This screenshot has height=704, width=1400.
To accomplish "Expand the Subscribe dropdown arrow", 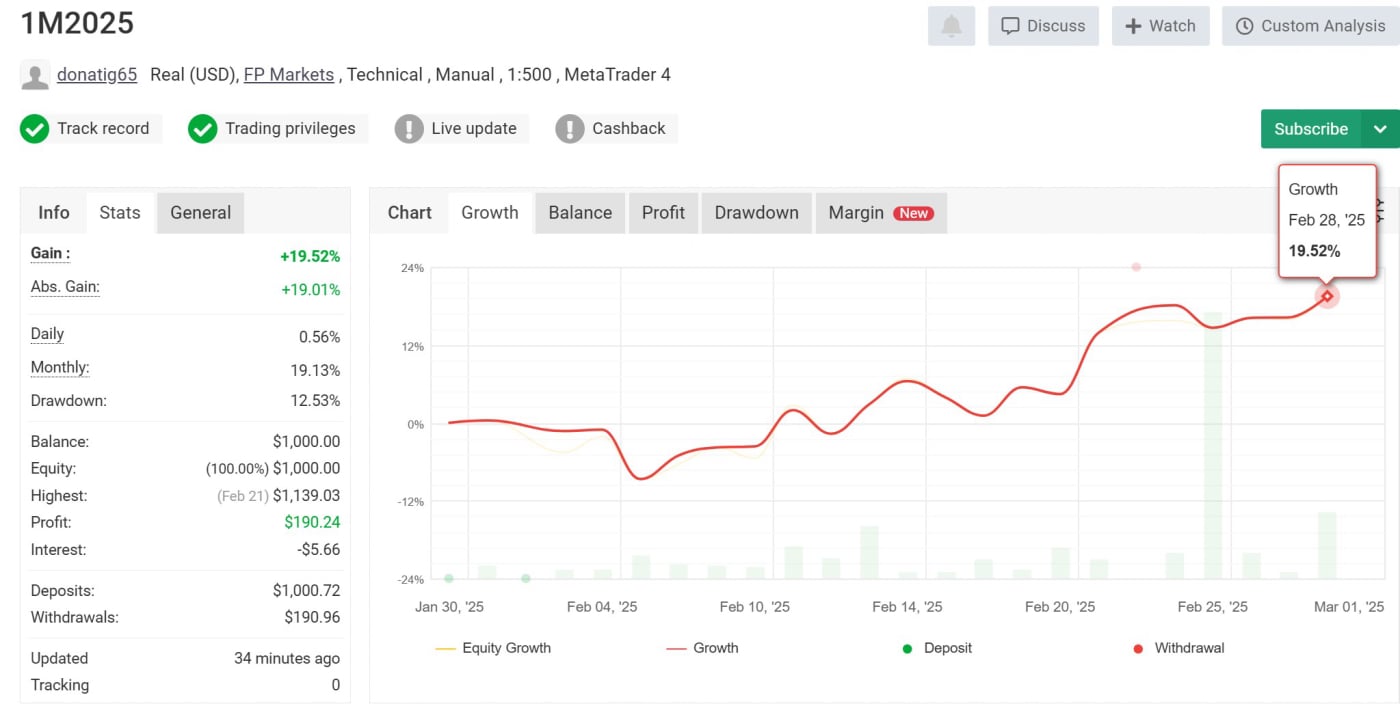I will coord(1380,129).
